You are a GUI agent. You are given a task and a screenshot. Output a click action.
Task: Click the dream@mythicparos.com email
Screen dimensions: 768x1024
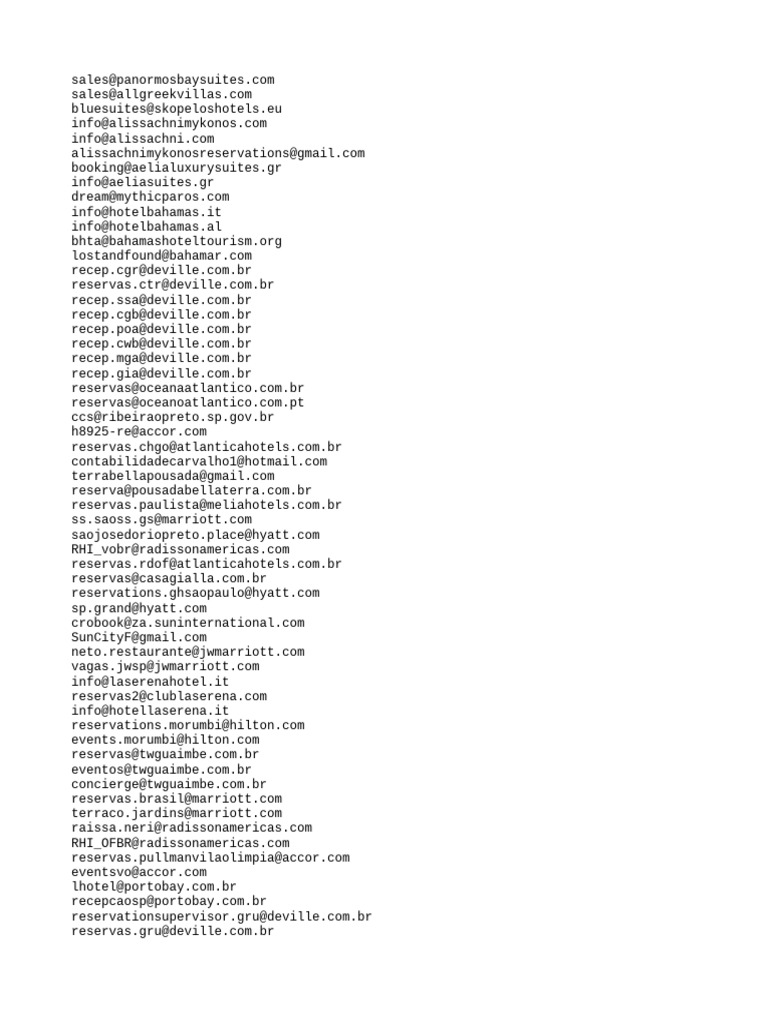pyautogui.click(x=150, y=197)
